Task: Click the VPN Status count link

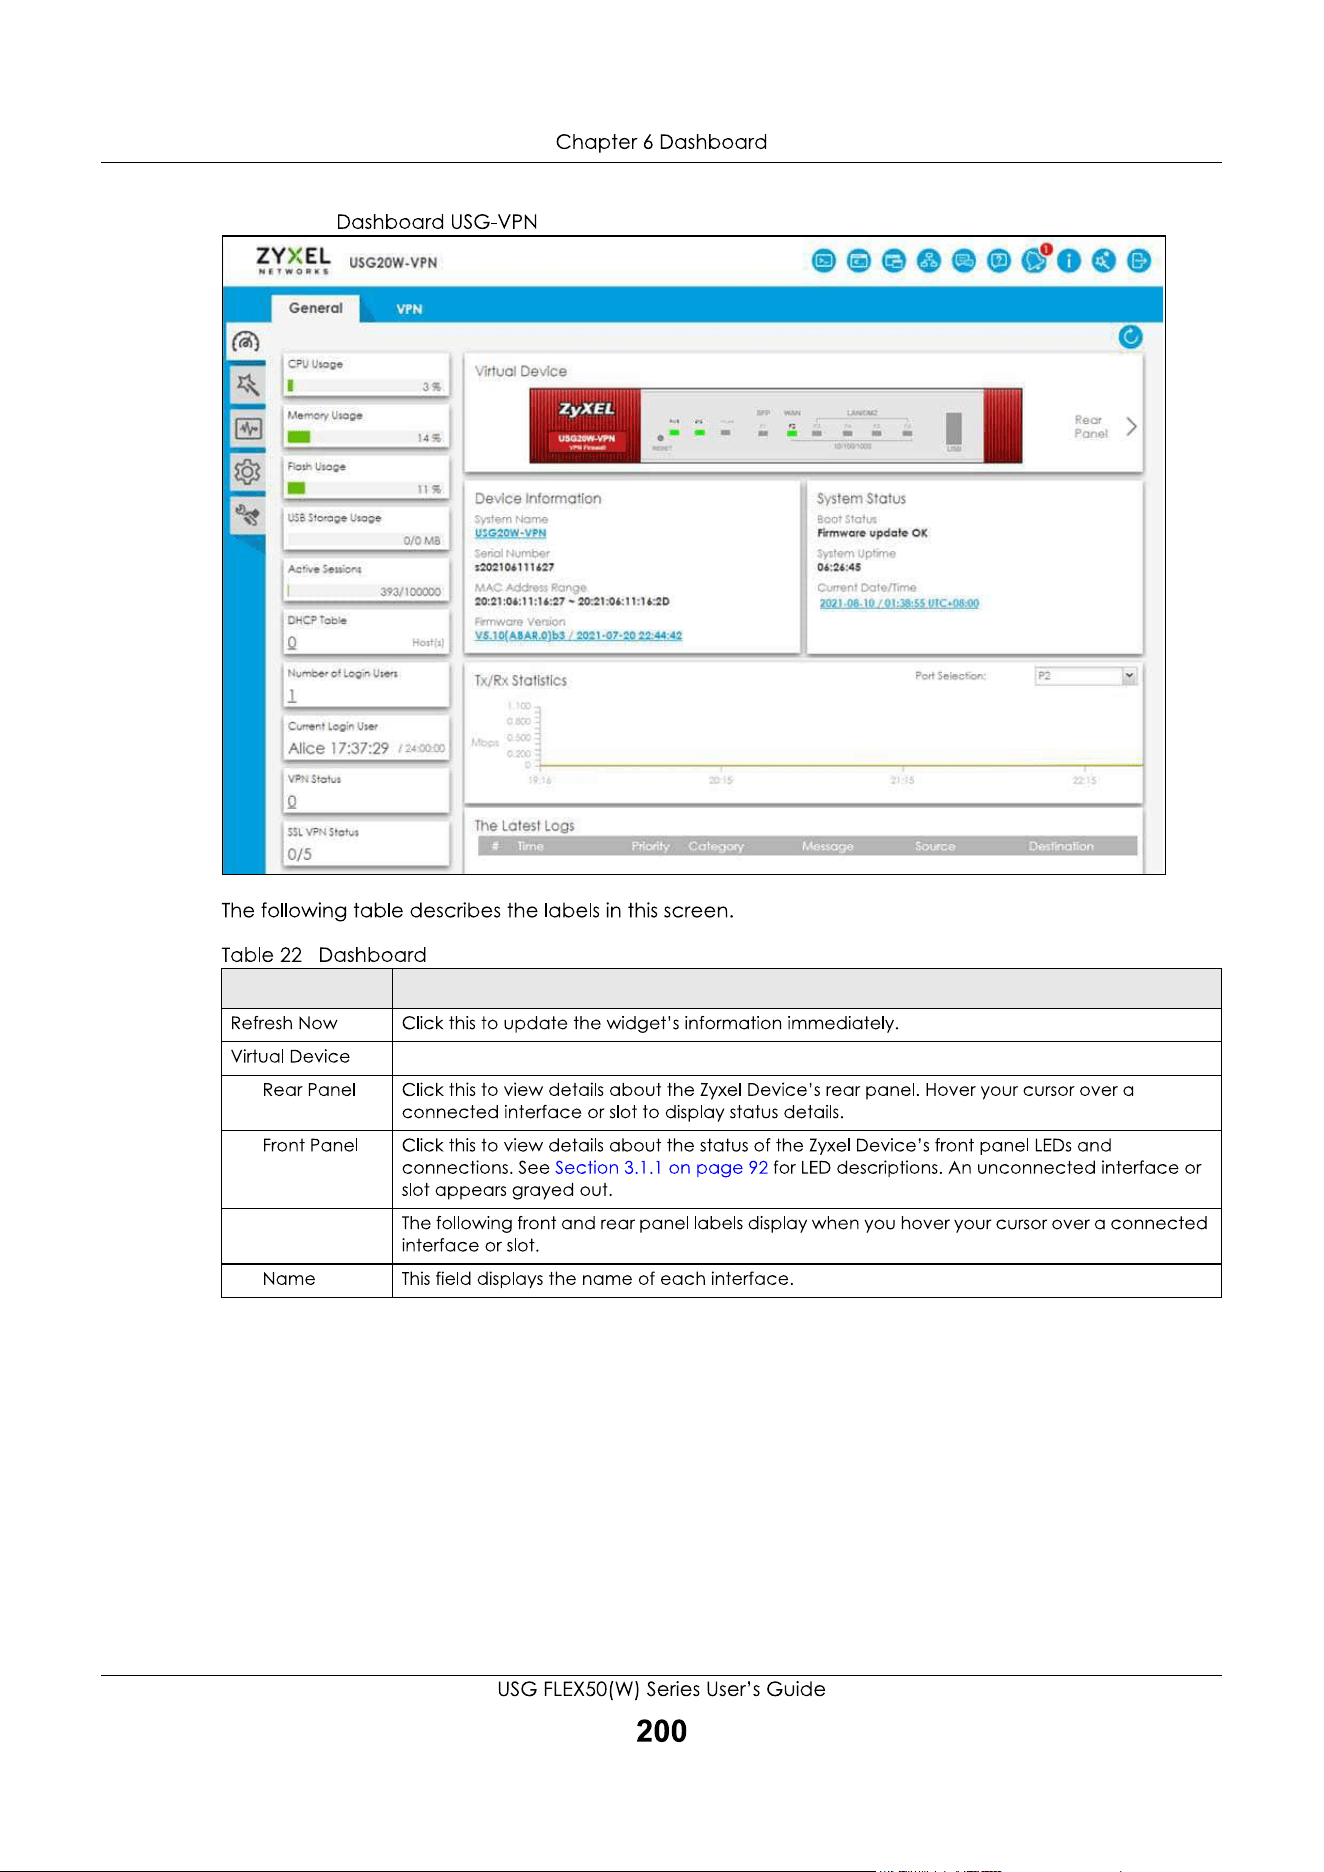Action: (292, 802)
